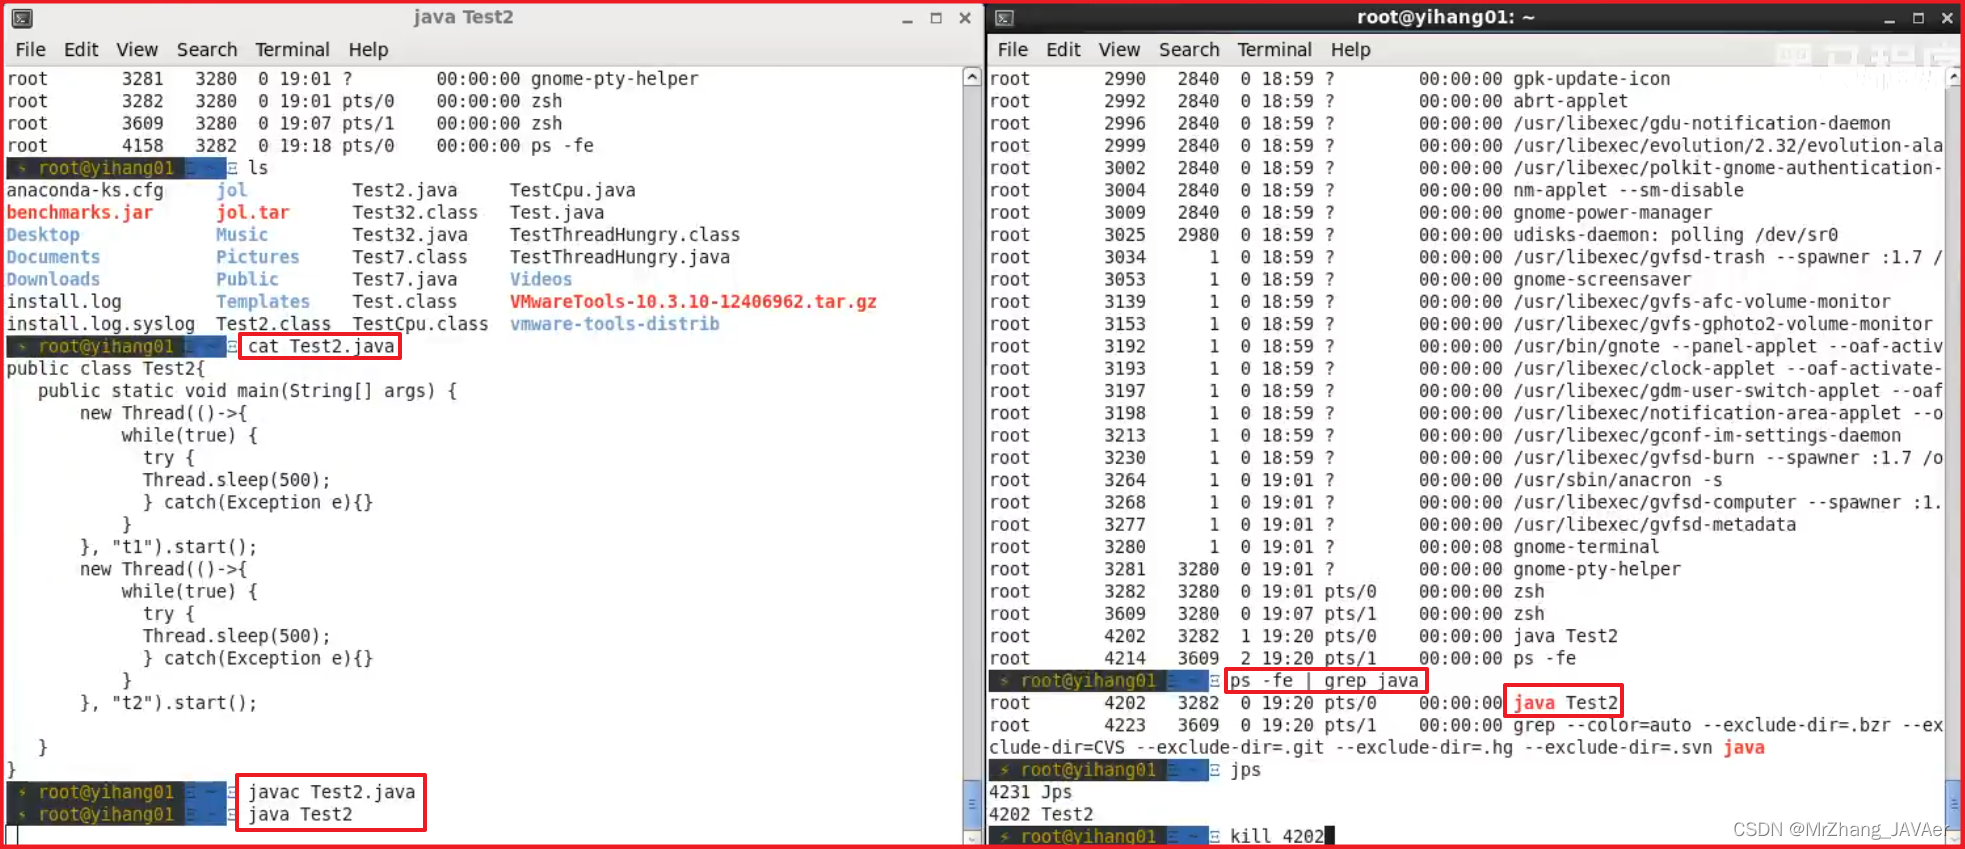Click Templates directory in listing
Screen dimensions: 1965x849
click(263, 301)
